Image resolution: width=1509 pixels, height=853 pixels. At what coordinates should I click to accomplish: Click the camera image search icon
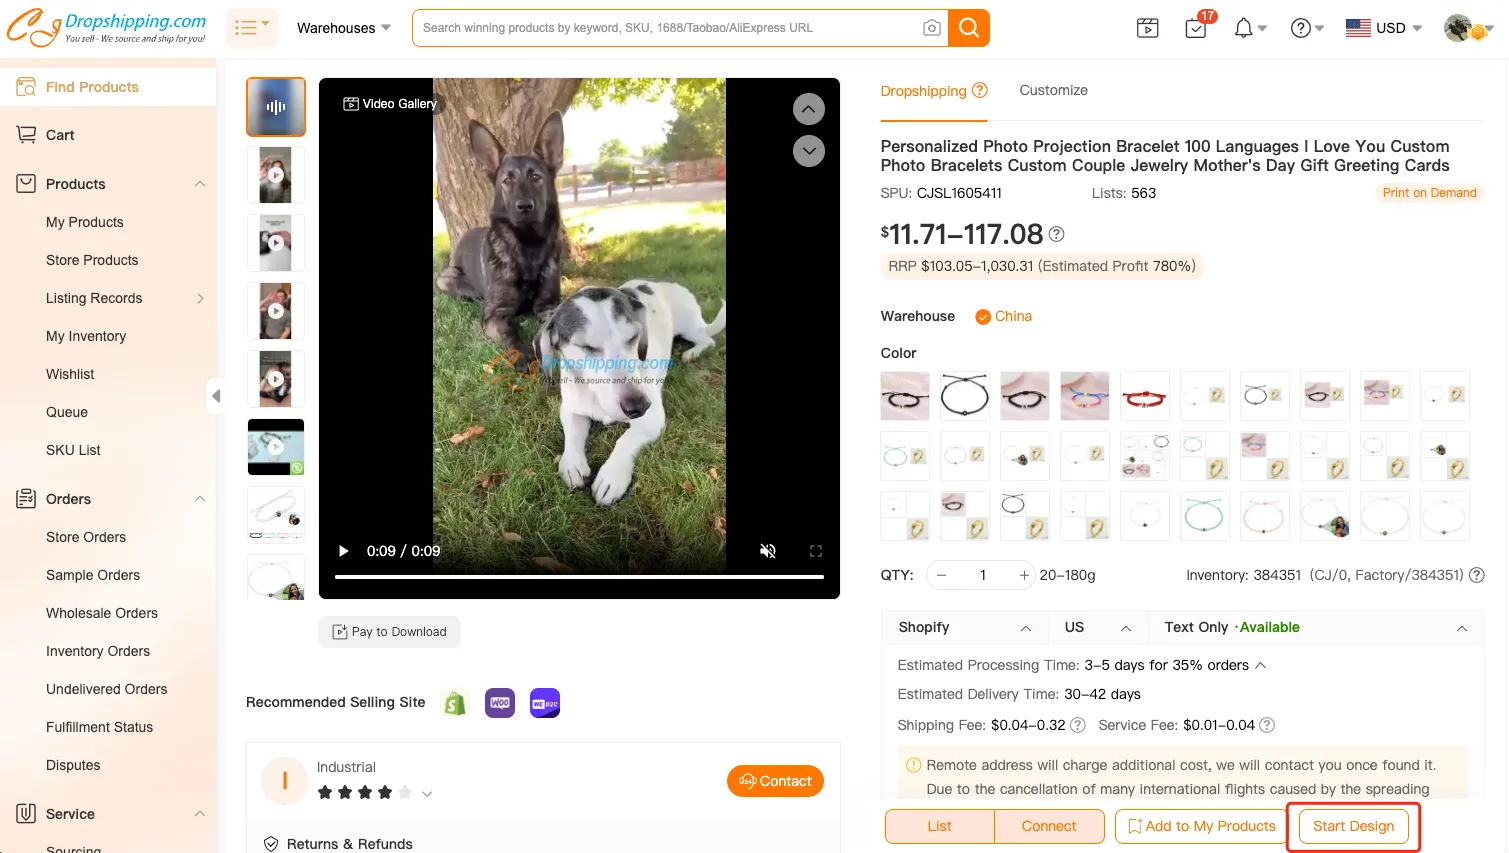[x=931, y=28]
